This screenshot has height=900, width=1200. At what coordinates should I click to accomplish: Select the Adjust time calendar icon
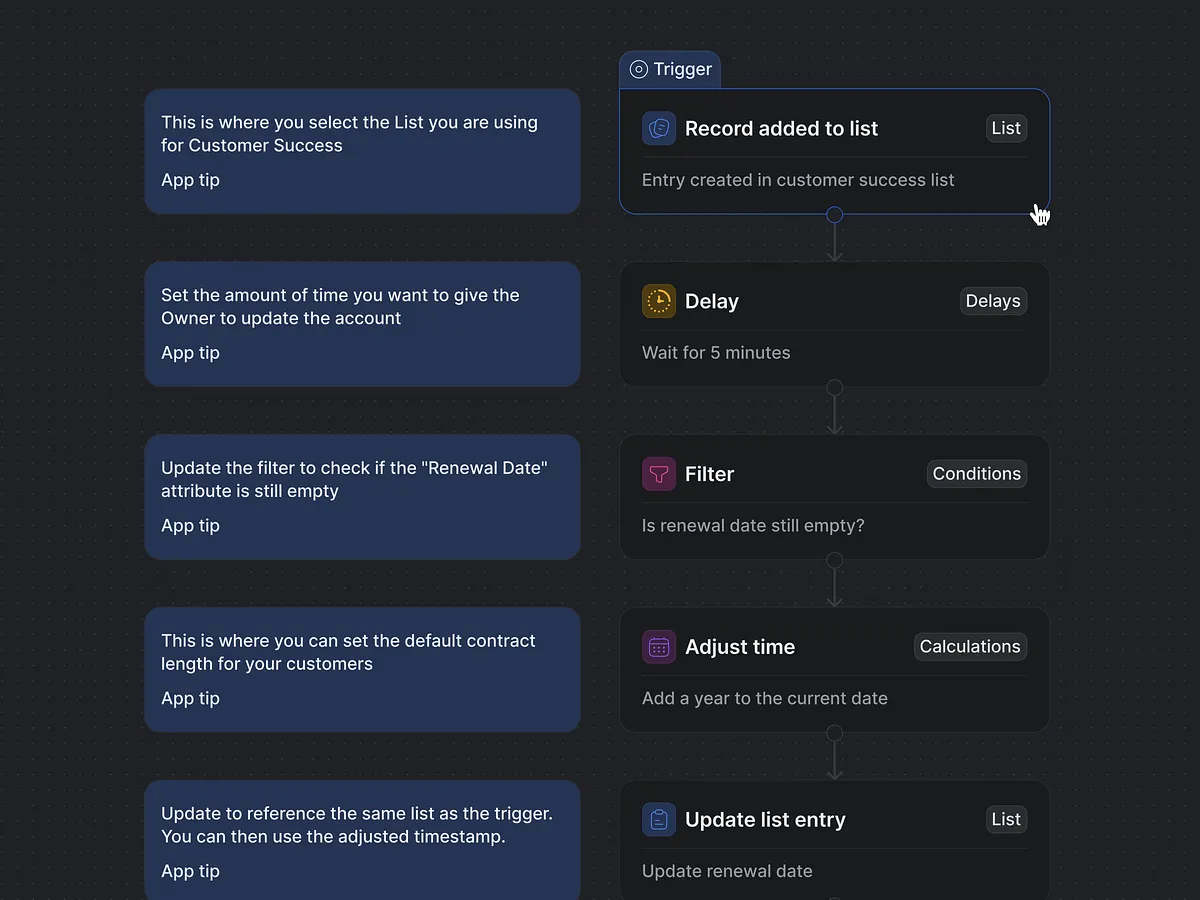pos(658,647)
